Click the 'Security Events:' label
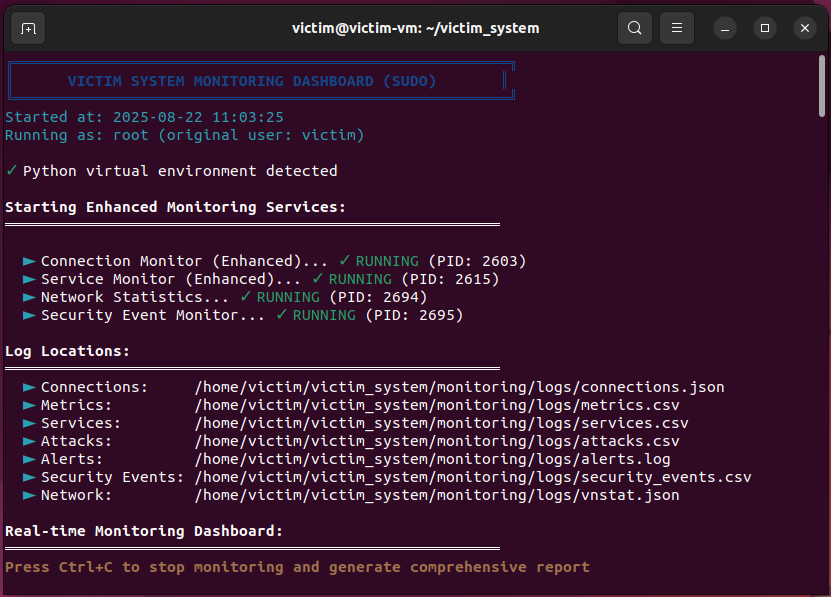This screenshot has width=831, height=597. coord(112,478)
